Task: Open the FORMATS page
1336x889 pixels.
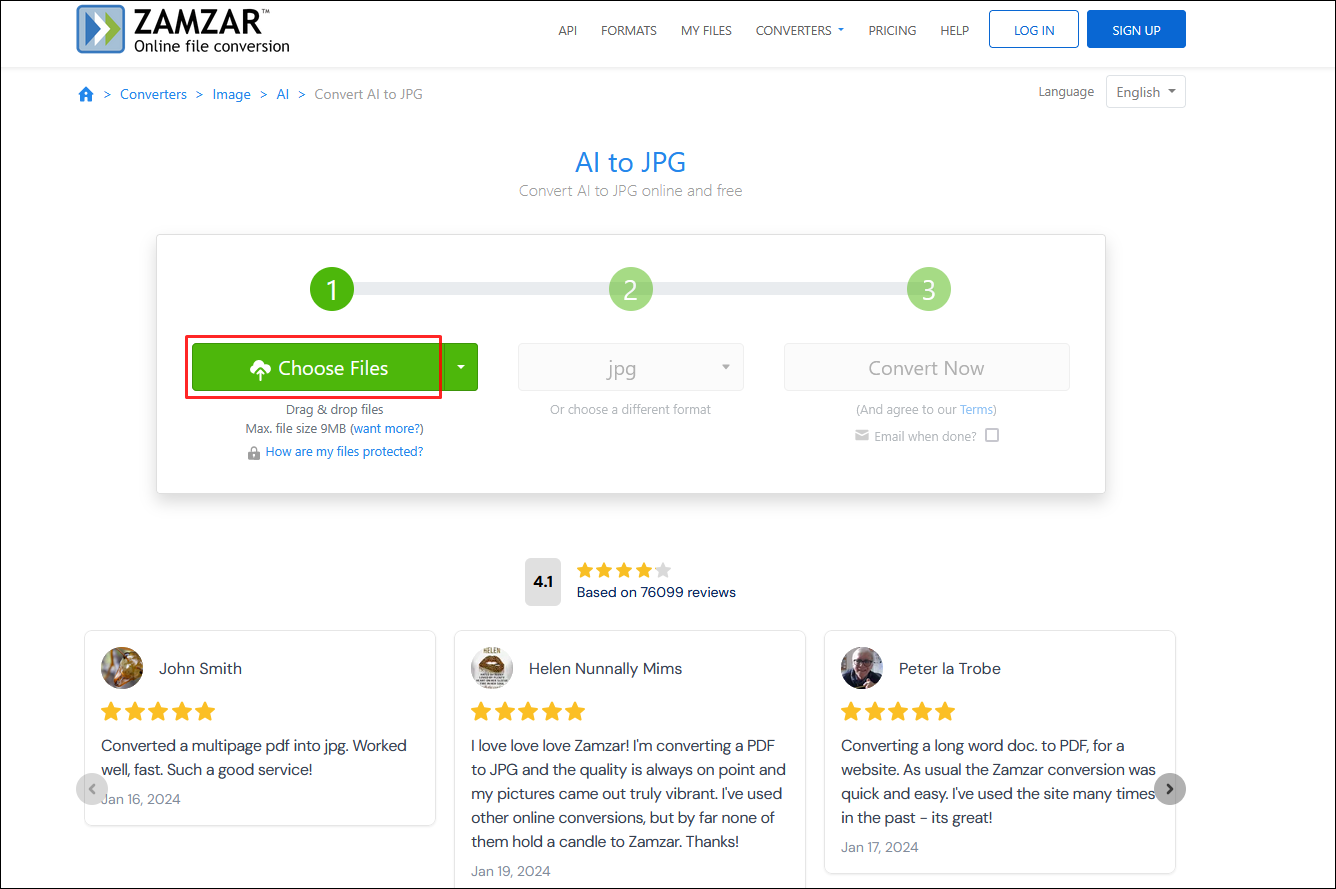Action: (x=629, y=31)
